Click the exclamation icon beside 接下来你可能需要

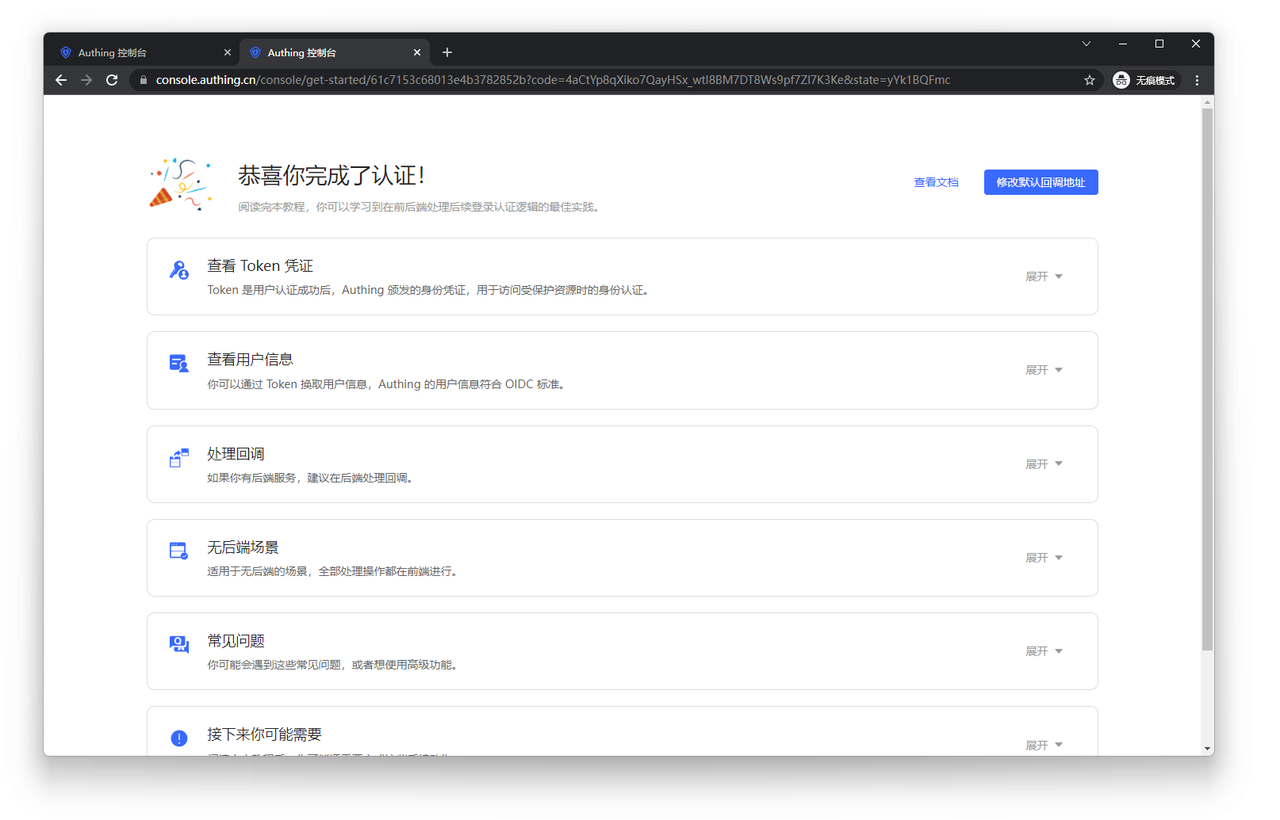179,738
